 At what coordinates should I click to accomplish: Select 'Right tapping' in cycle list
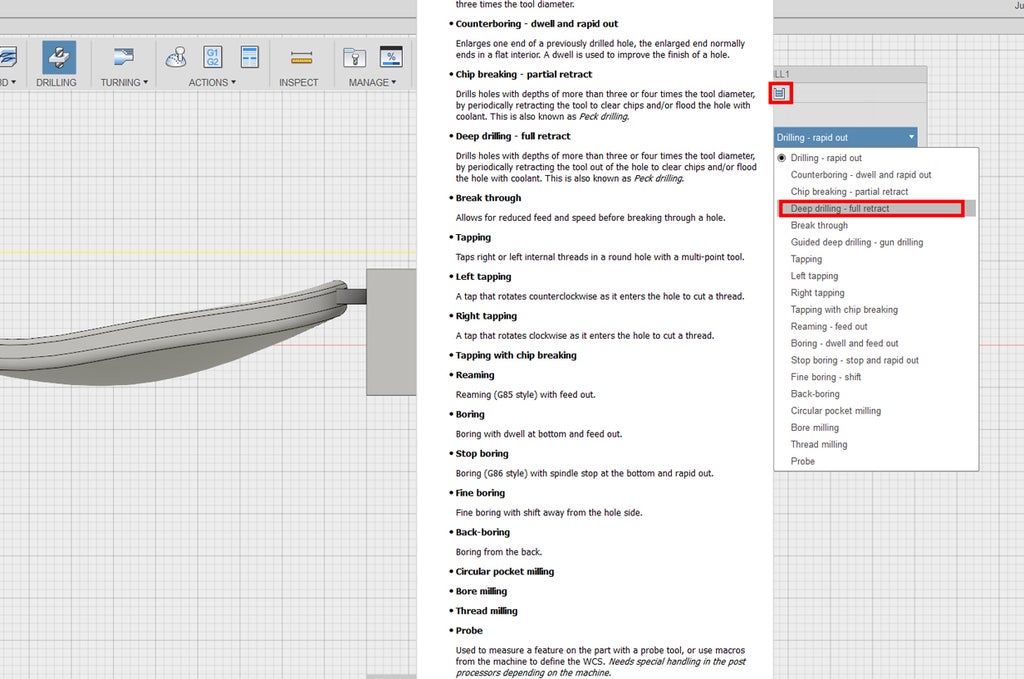coord(876,293)
